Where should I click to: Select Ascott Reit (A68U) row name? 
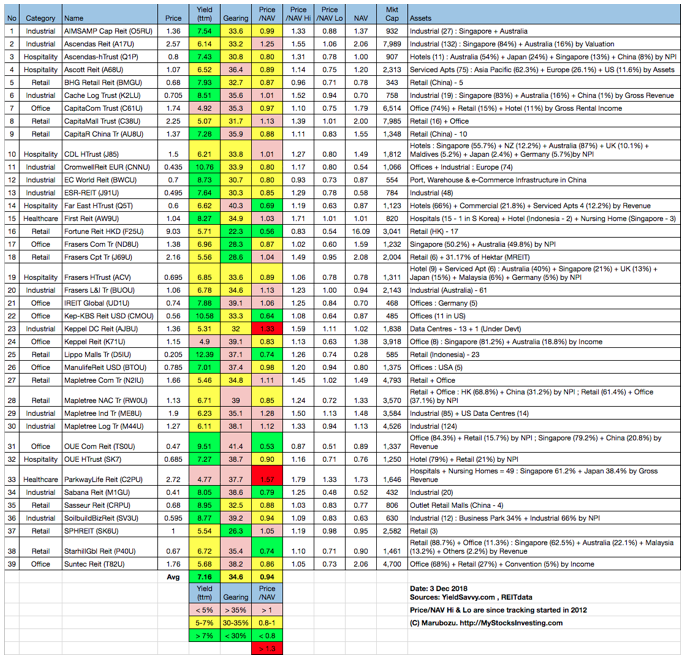pos(110,70)
